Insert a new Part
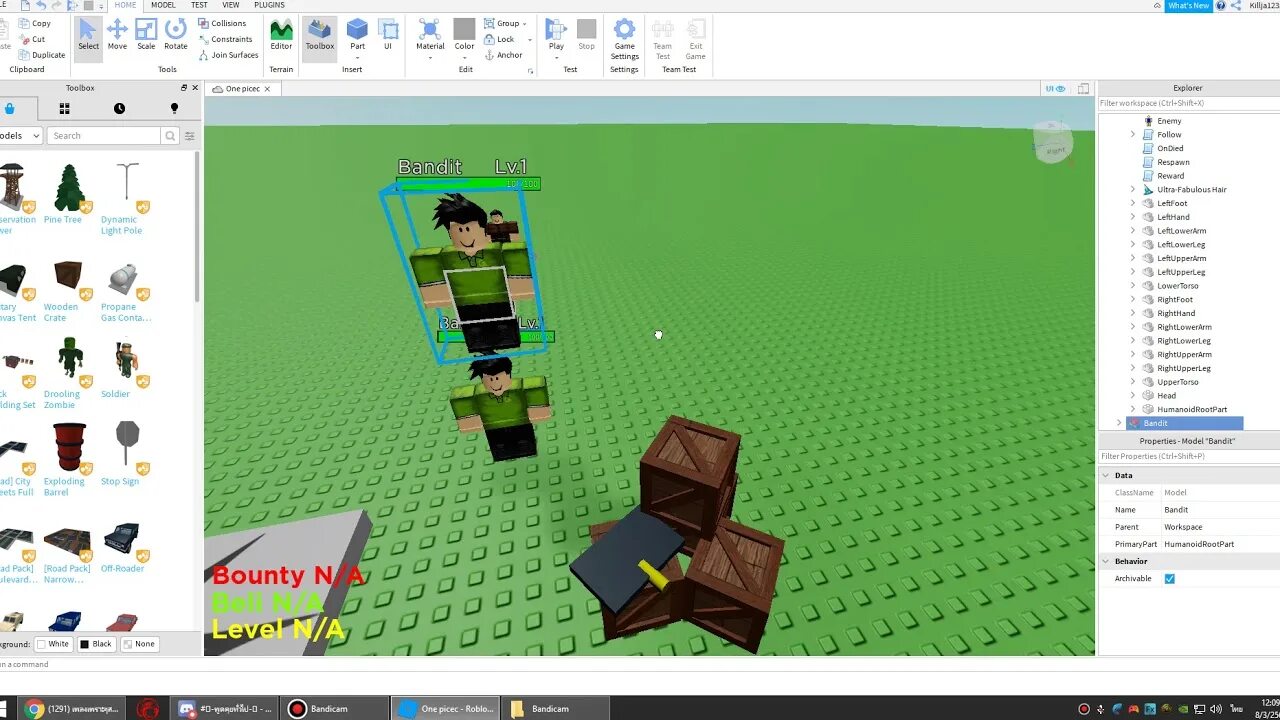 tap(357, 35)
